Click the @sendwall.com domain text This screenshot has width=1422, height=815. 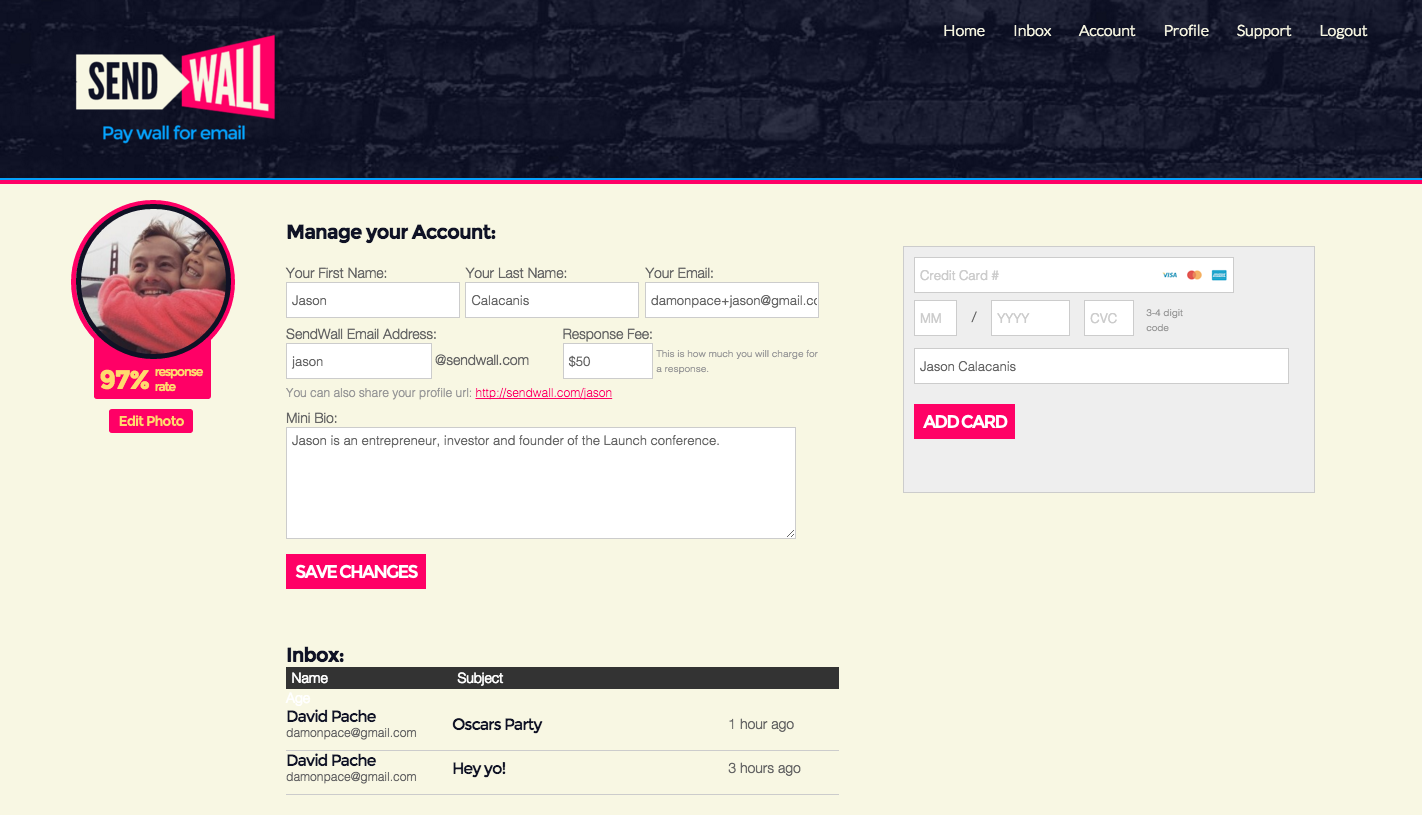[482, 360]
